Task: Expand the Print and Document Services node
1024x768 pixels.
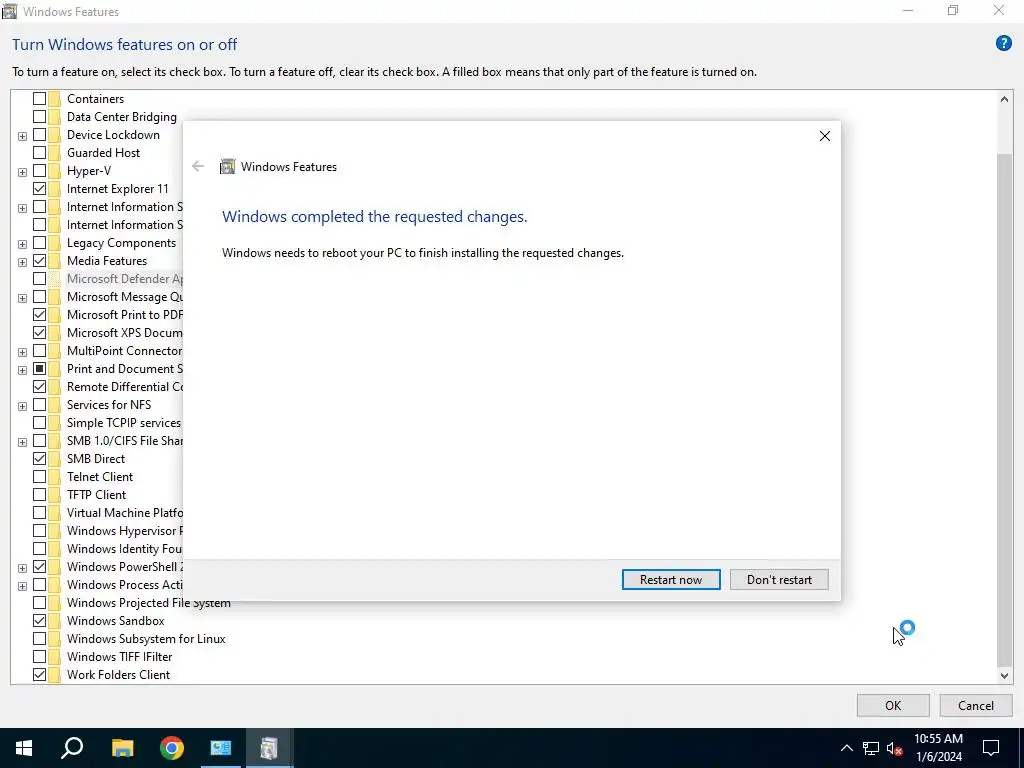Action: pos(22,370)
